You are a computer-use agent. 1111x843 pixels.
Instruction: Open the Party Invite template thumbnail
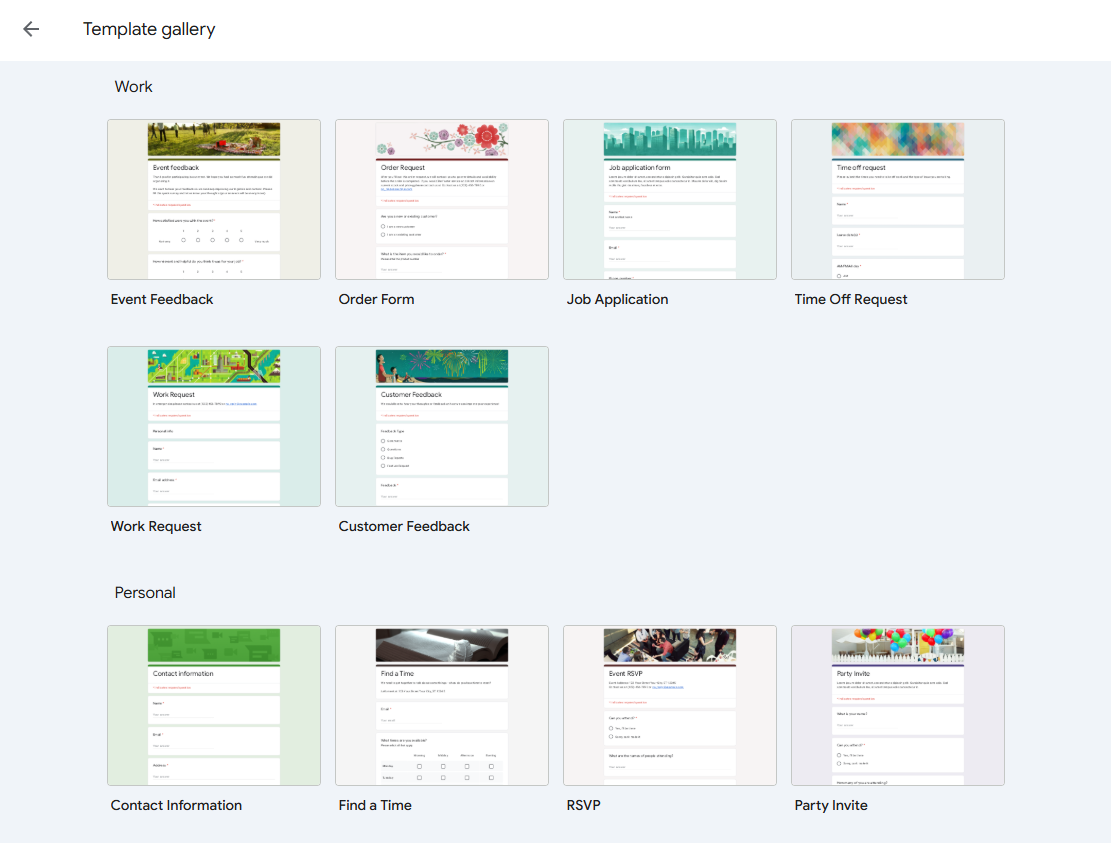coord(898,706)
